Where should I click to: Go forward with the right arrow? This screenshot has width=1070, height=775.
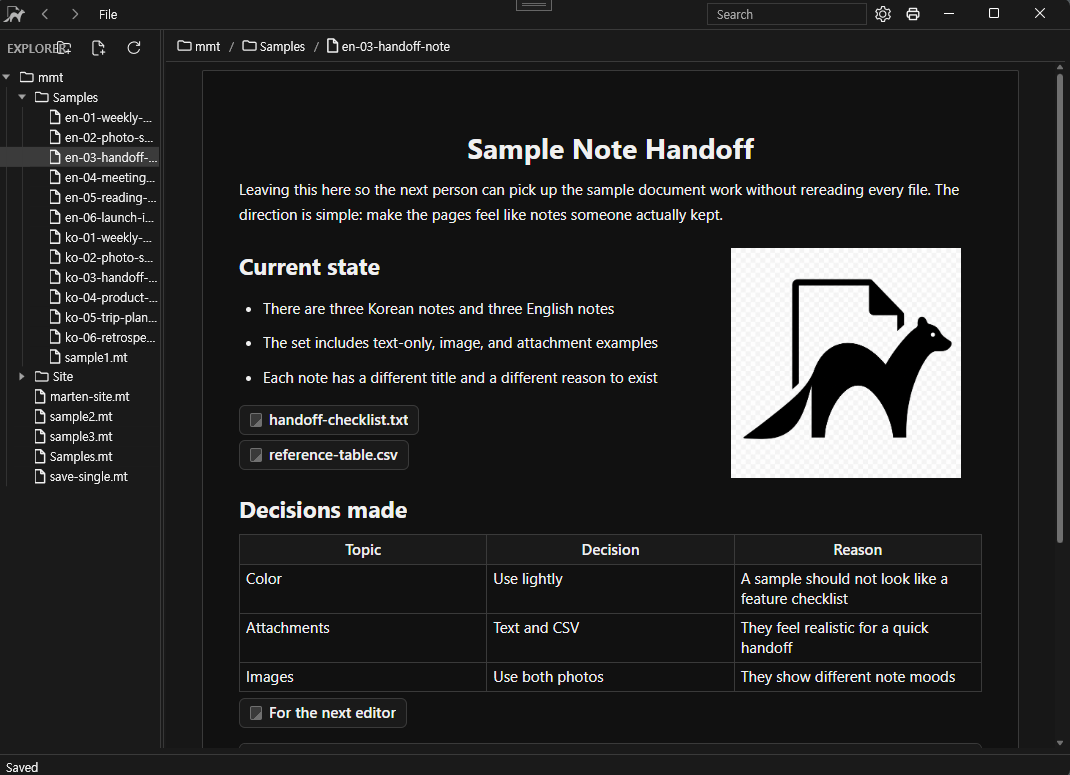75,14
